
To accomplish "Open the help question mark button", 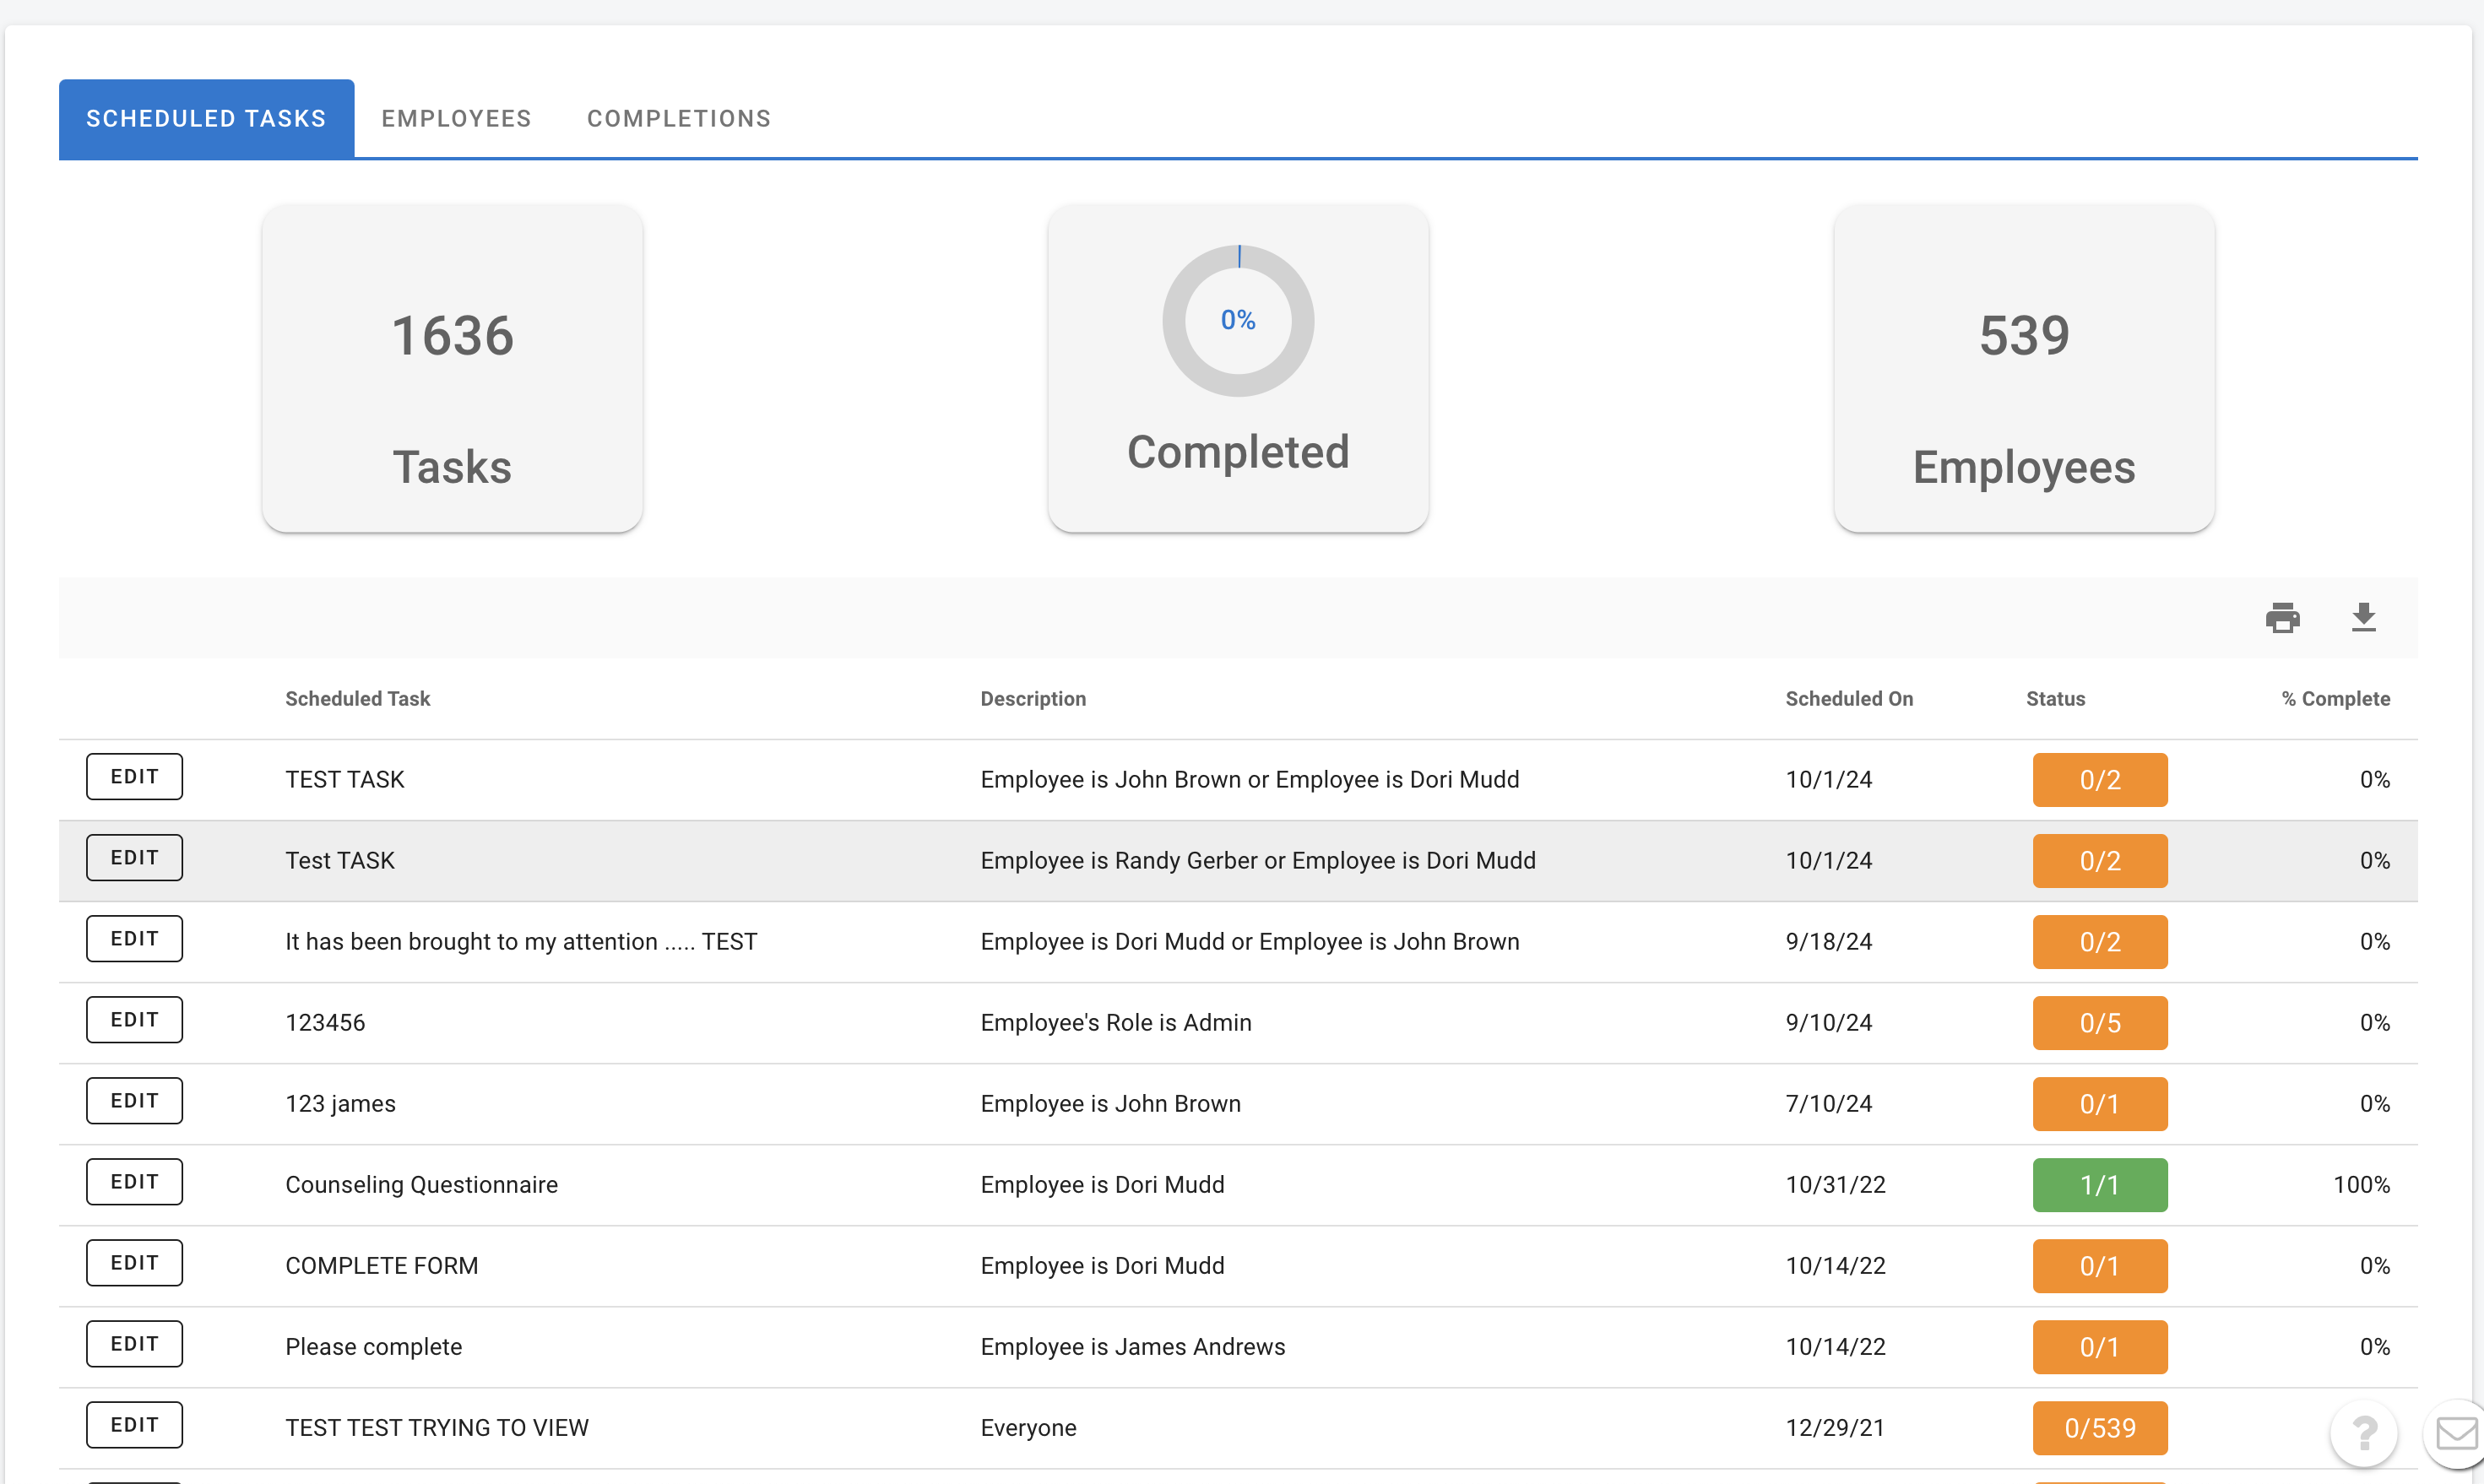I will (2364, 1433).
